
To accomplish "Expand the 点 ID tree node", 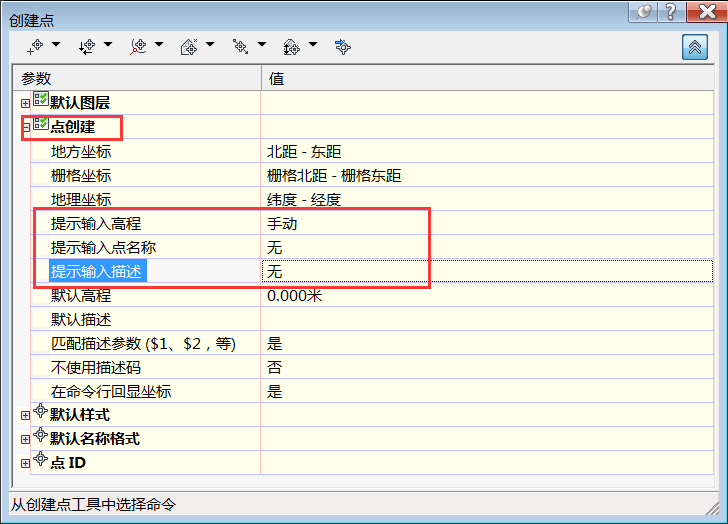I will pos(26,463).
